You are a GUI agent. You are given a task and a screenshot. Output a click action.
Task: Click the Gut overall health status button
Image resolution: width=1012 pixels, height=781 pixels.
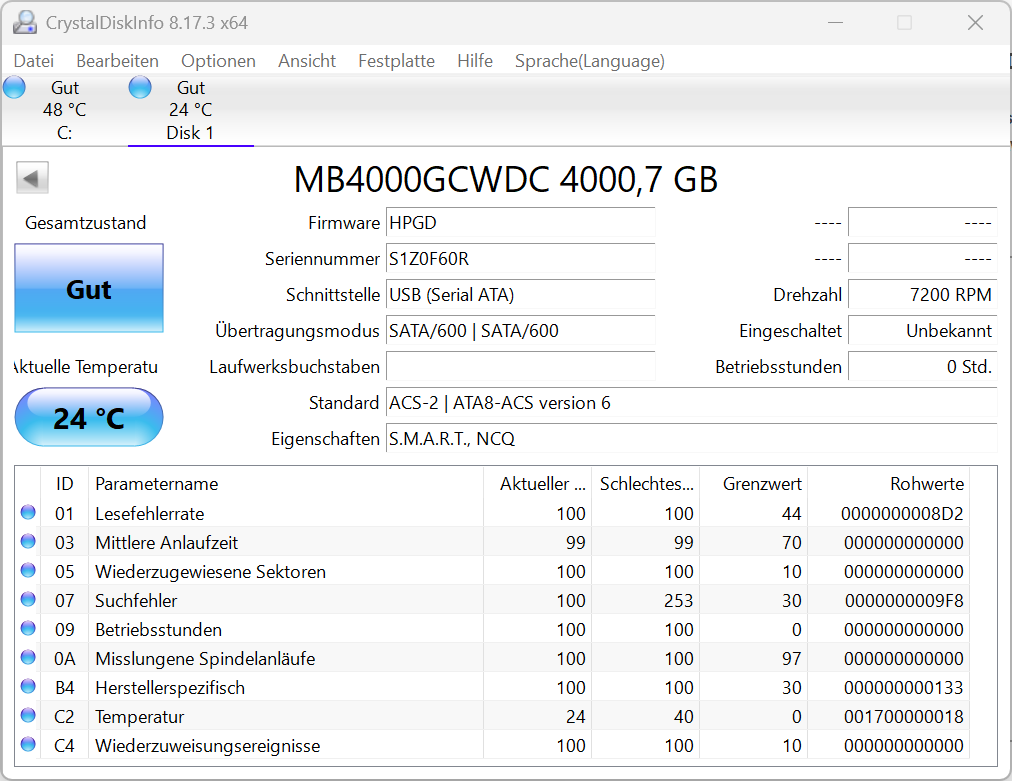[x=89, y=289]
